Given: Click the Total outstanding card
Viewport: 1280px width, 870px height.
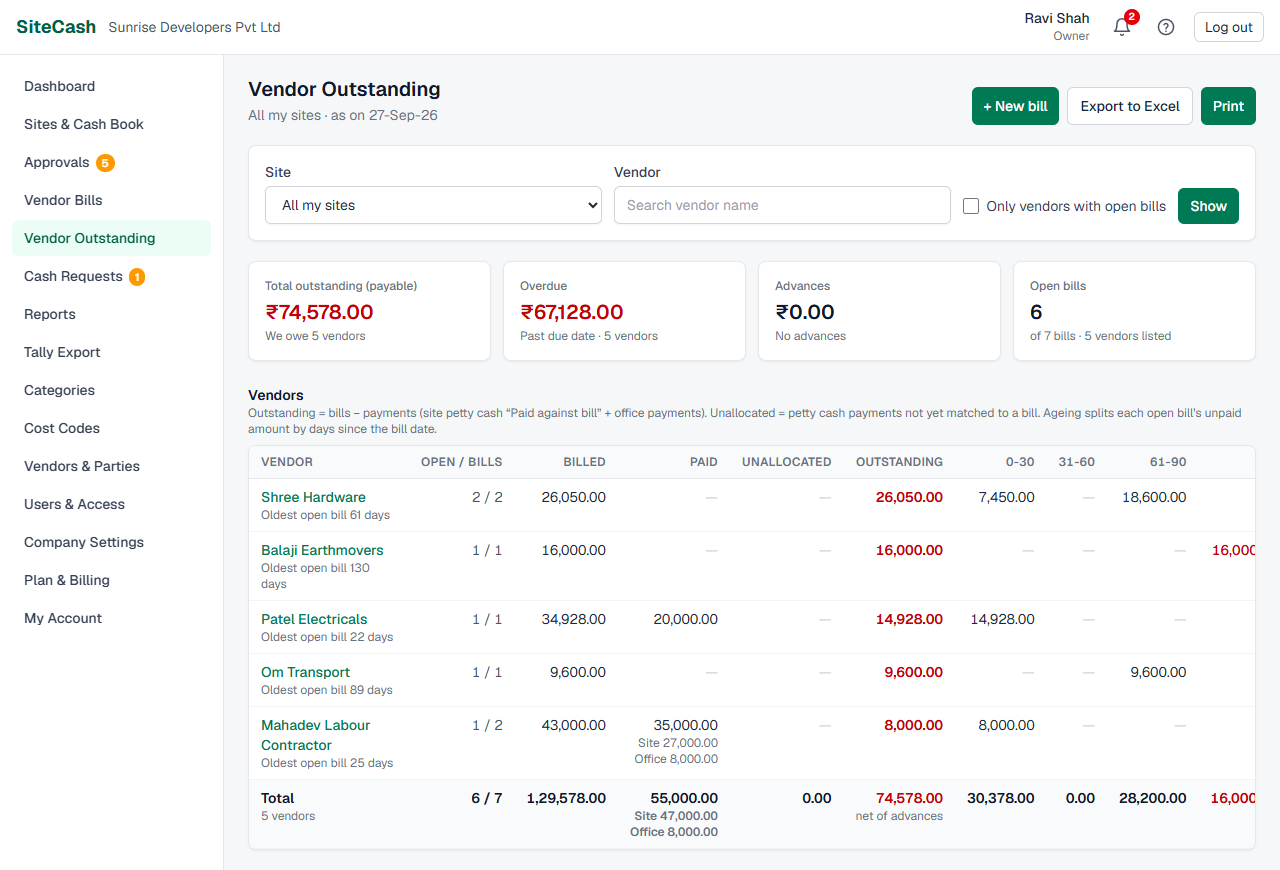Looking at the screenshot, I should [369, 311].
